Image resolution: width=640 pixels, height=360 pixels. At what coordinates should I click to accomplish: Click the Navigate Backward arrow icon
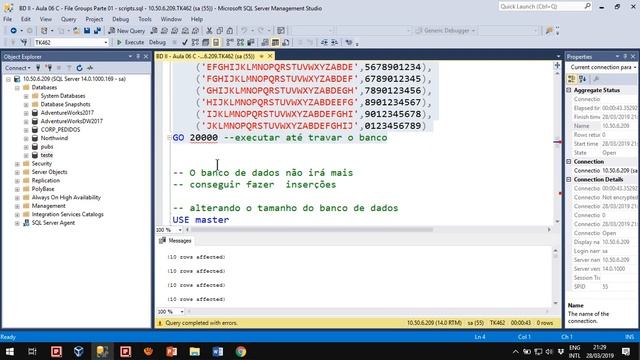13,31
